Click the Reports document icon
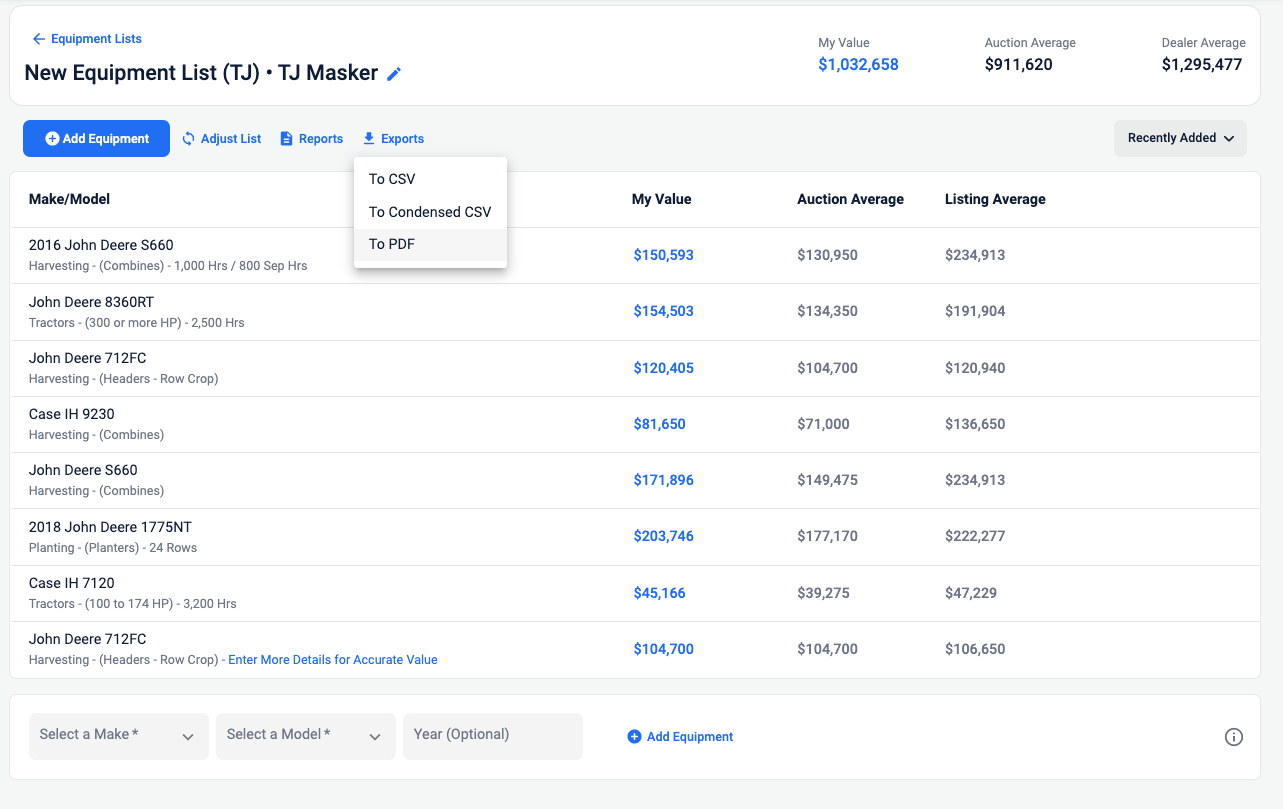1283x809 pixels. pyautogui.click(x=286, y=139)
